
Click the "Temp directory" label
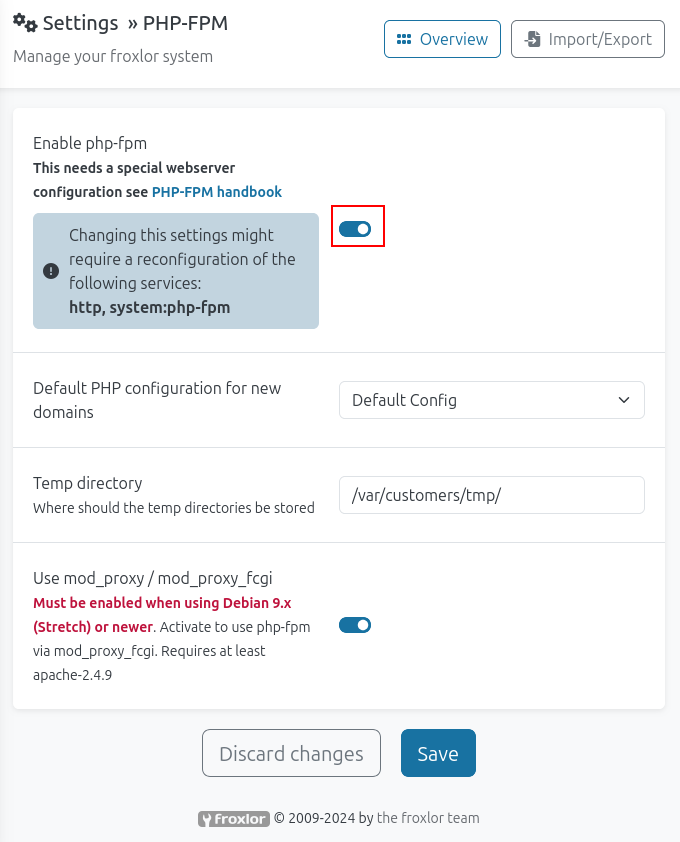pos(88,483)
